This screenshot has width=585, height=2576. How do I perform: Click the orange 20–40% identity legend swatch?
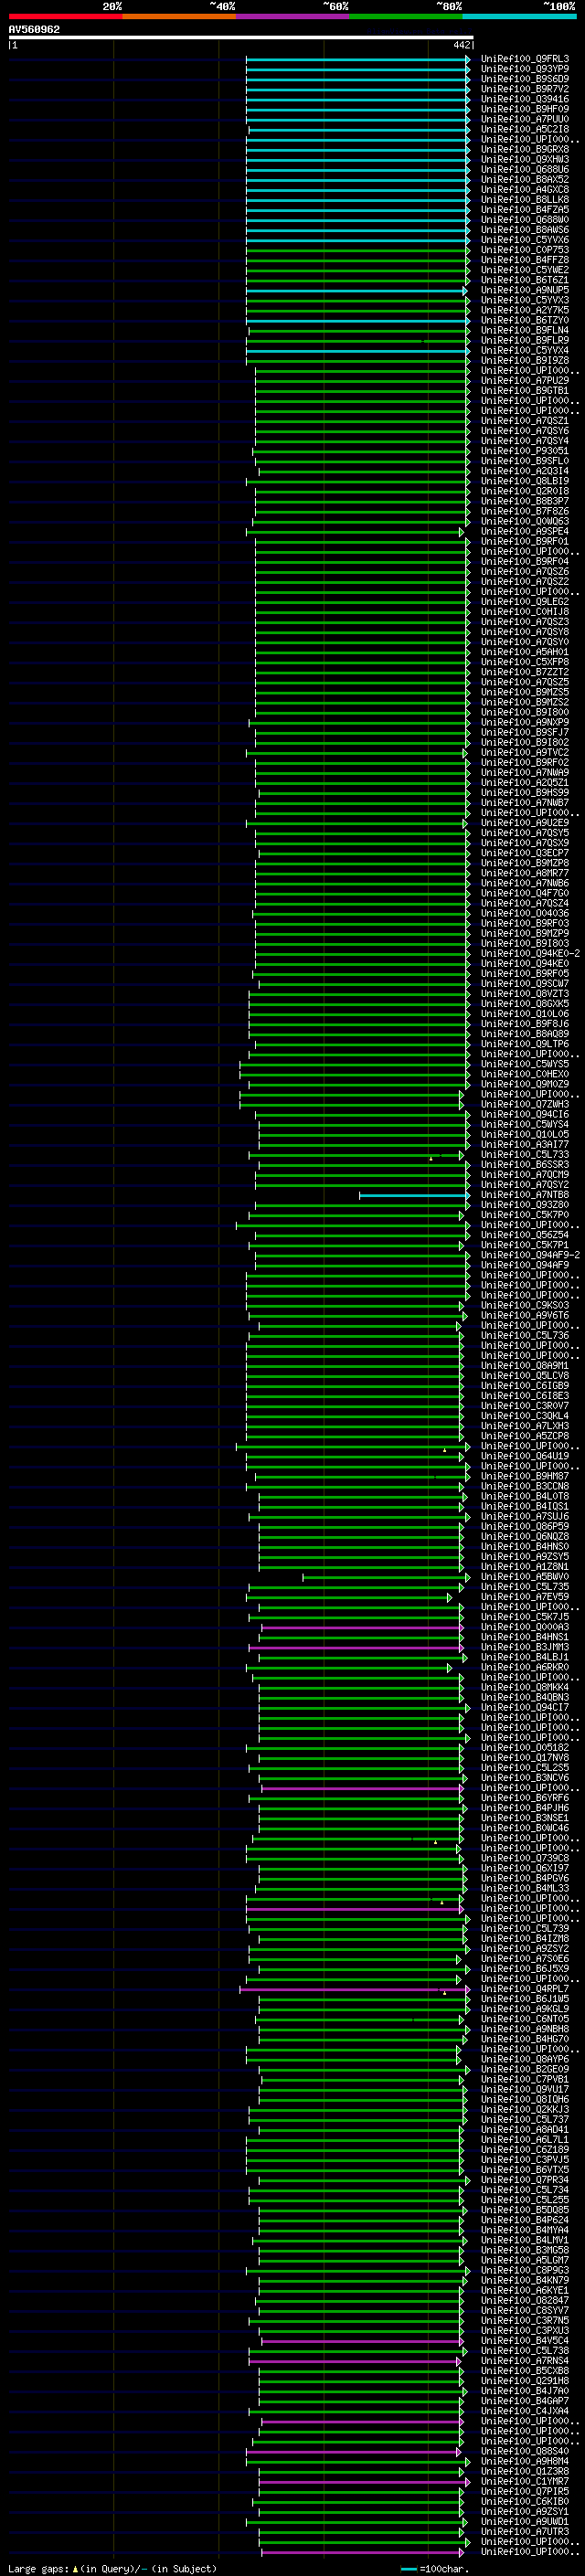tap(179, 17)
